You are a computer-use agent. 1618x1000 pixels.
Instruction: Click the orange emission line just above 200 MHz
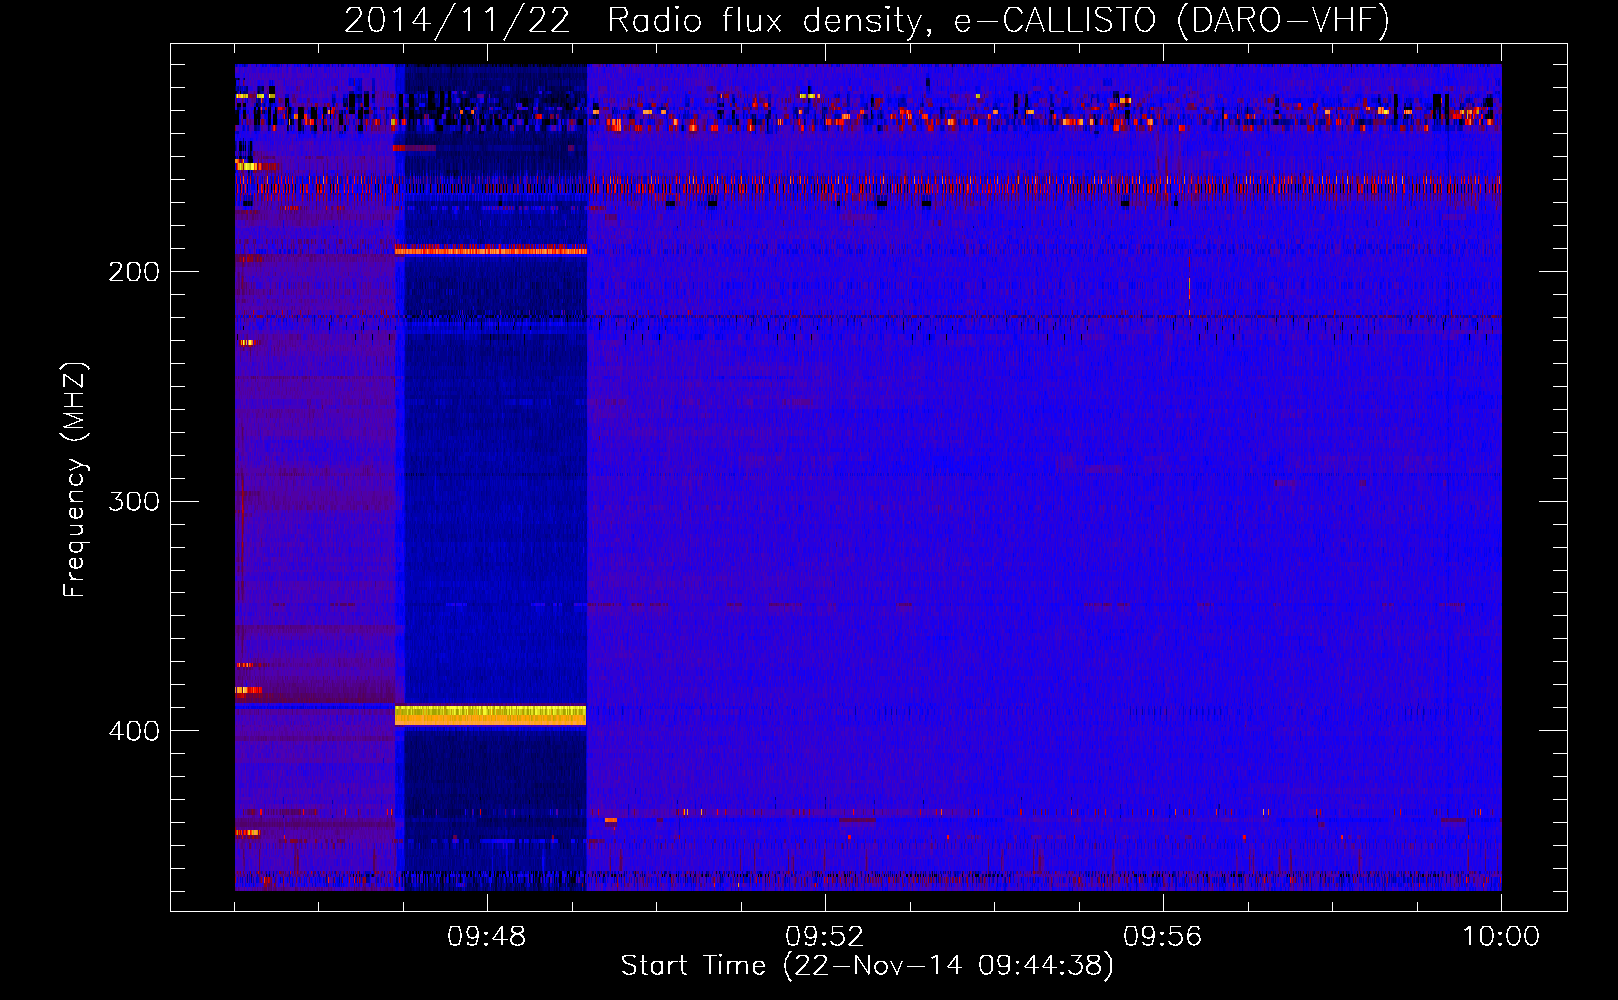tap(490, 250)
